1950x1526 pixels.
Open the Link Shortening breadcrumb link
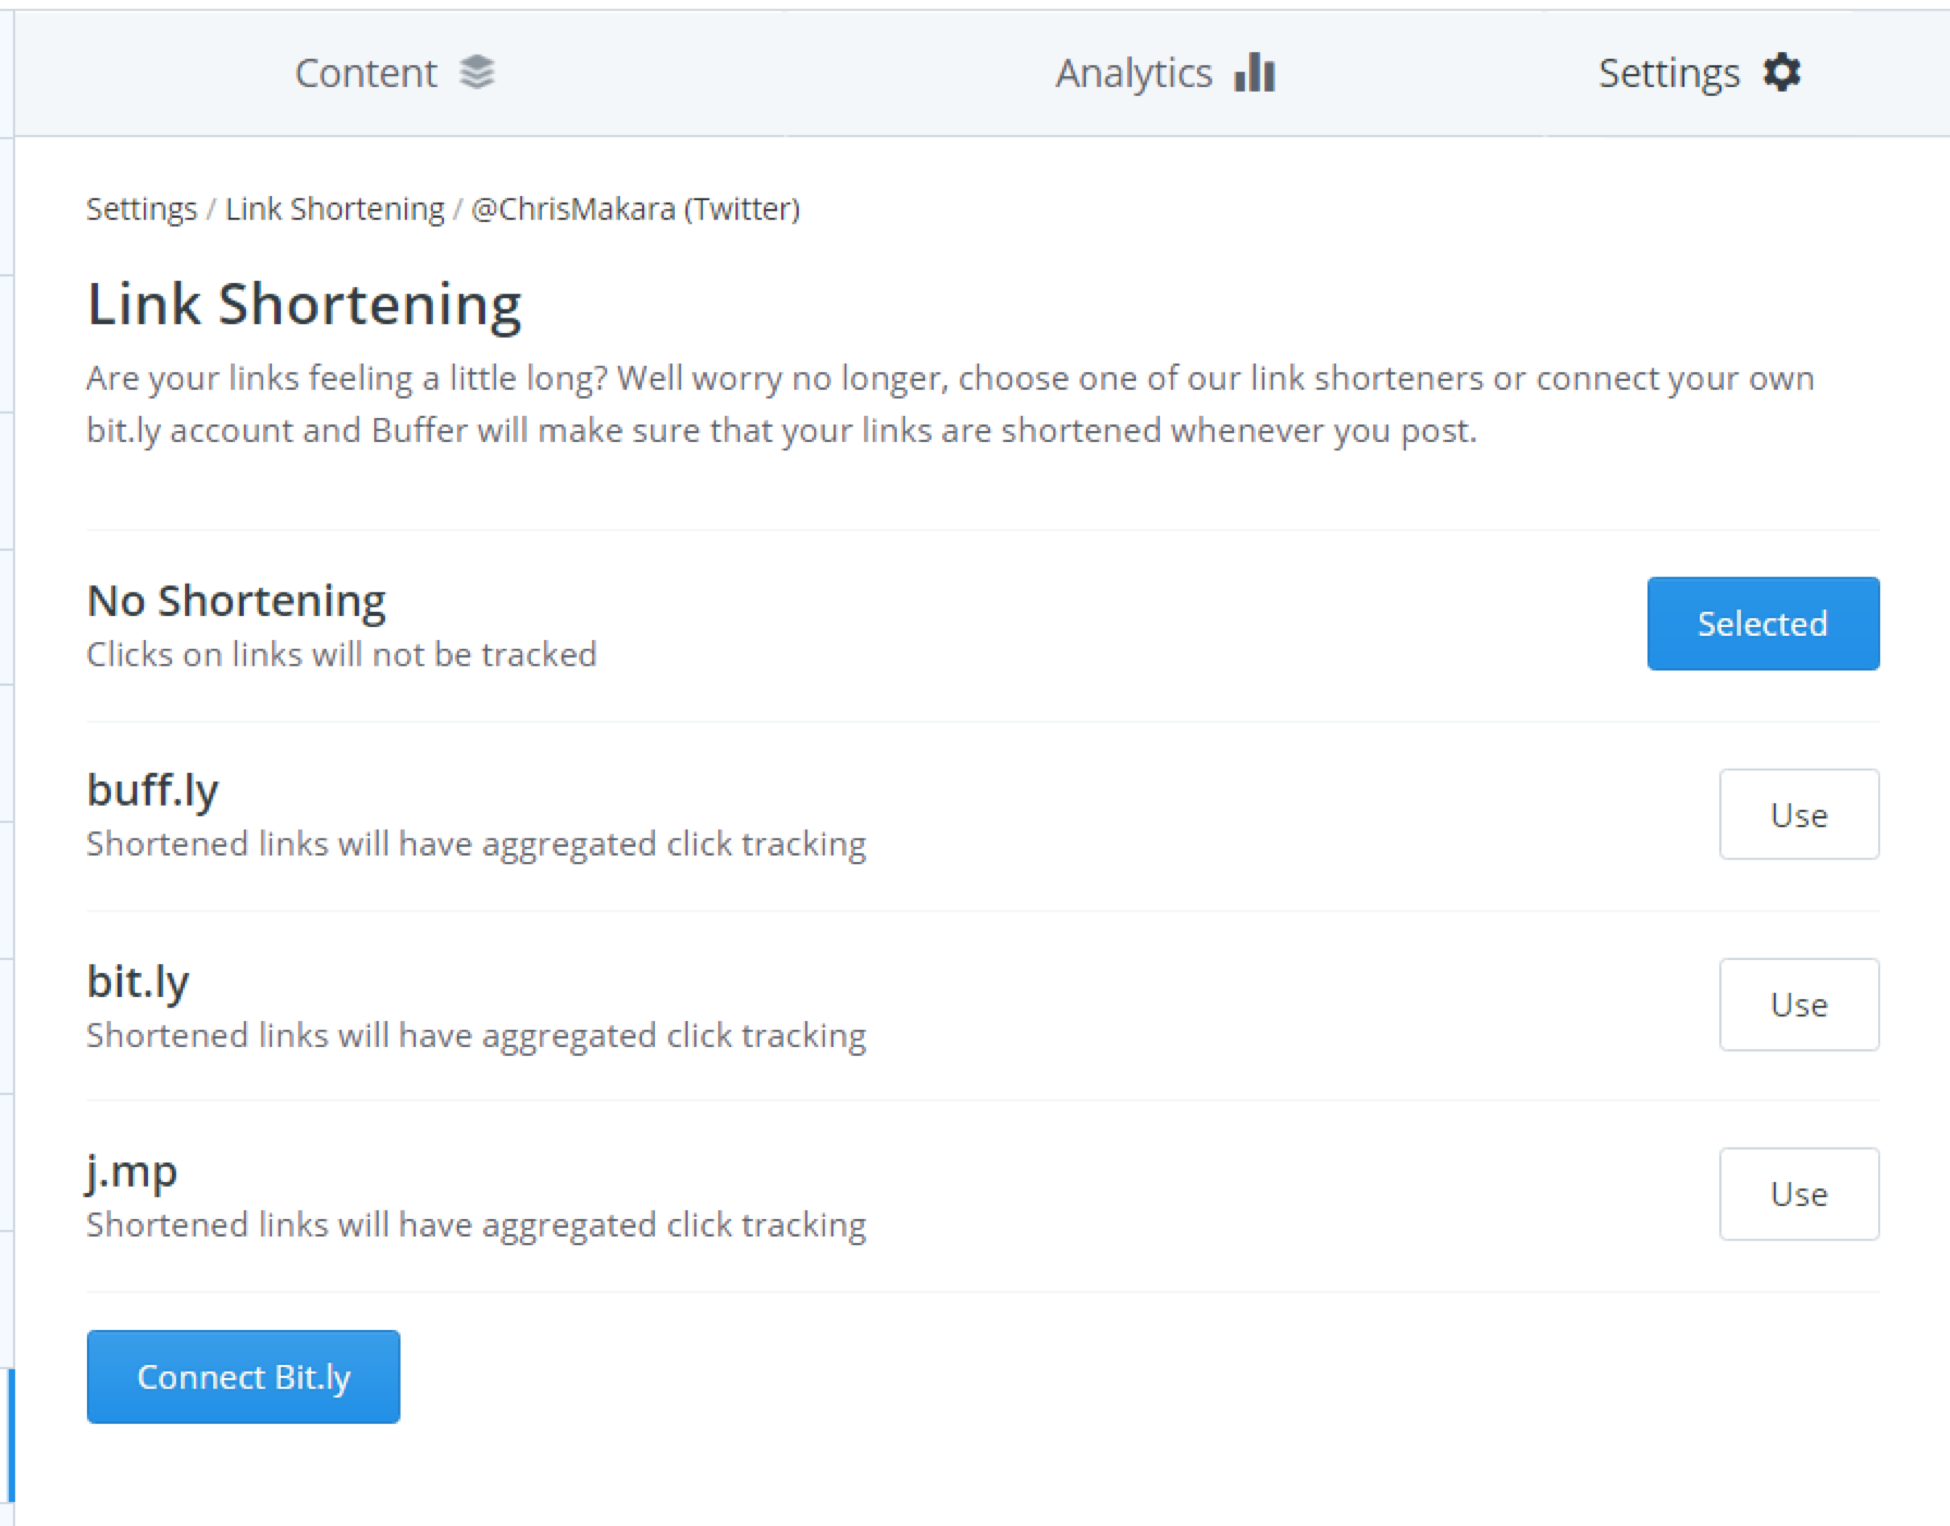click(x=335, y=209)
